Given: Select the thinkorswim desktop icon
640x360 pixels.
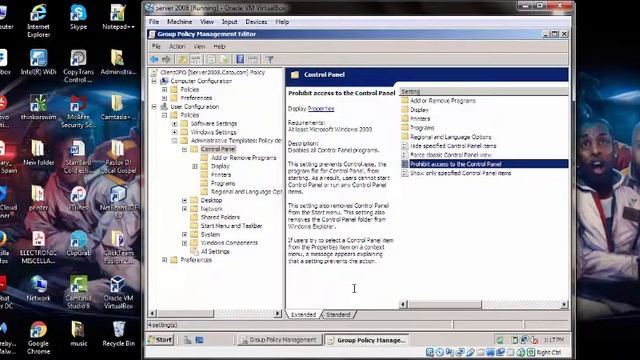Looking at the screenshot, I should (x=38, y=107).
